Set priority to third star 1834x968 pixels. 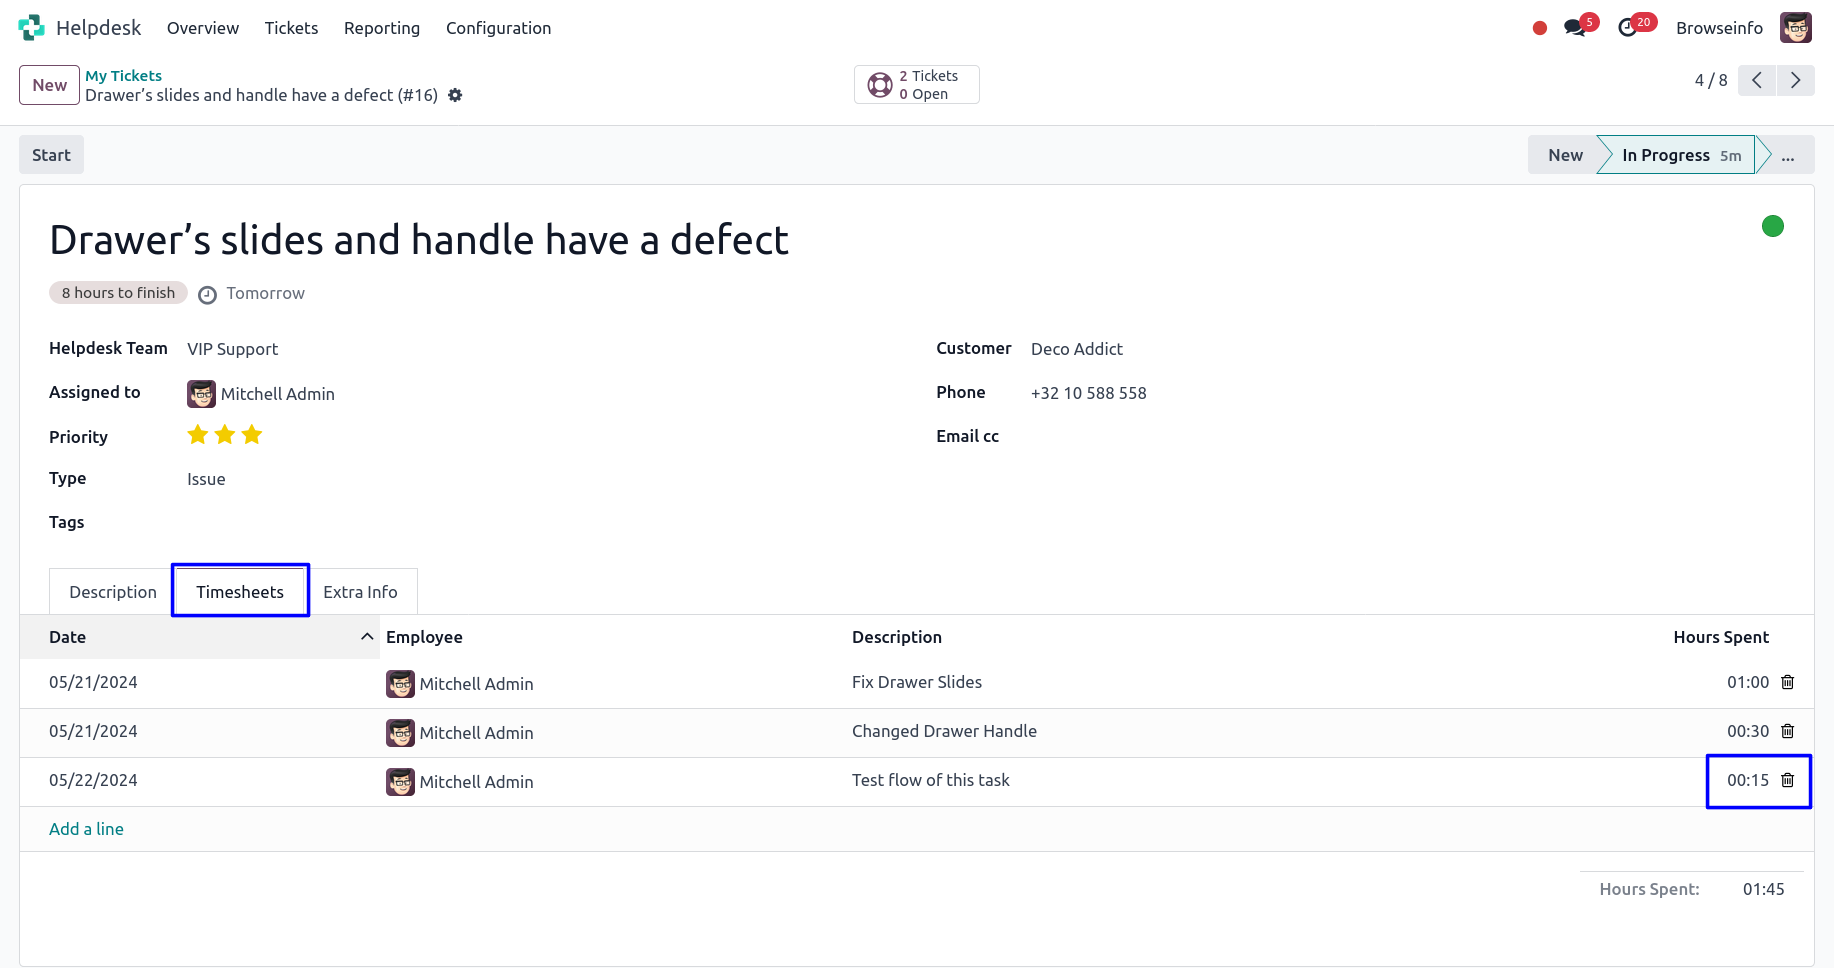click(252, 435)
